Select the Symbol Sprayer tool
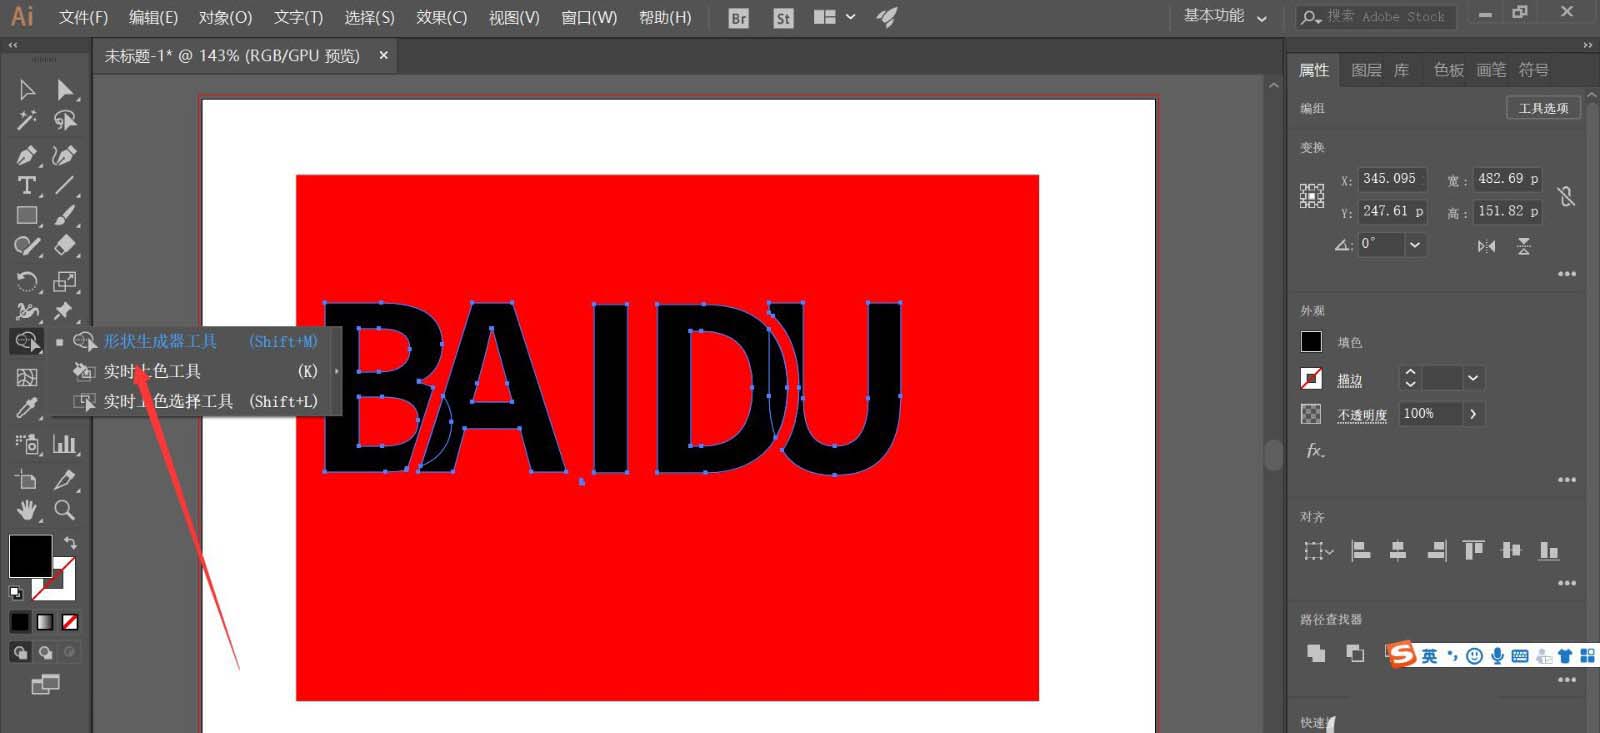Image resolution: width=1600 pixels, height=733 pixels. pyautogui.click(x=27, y=443)
